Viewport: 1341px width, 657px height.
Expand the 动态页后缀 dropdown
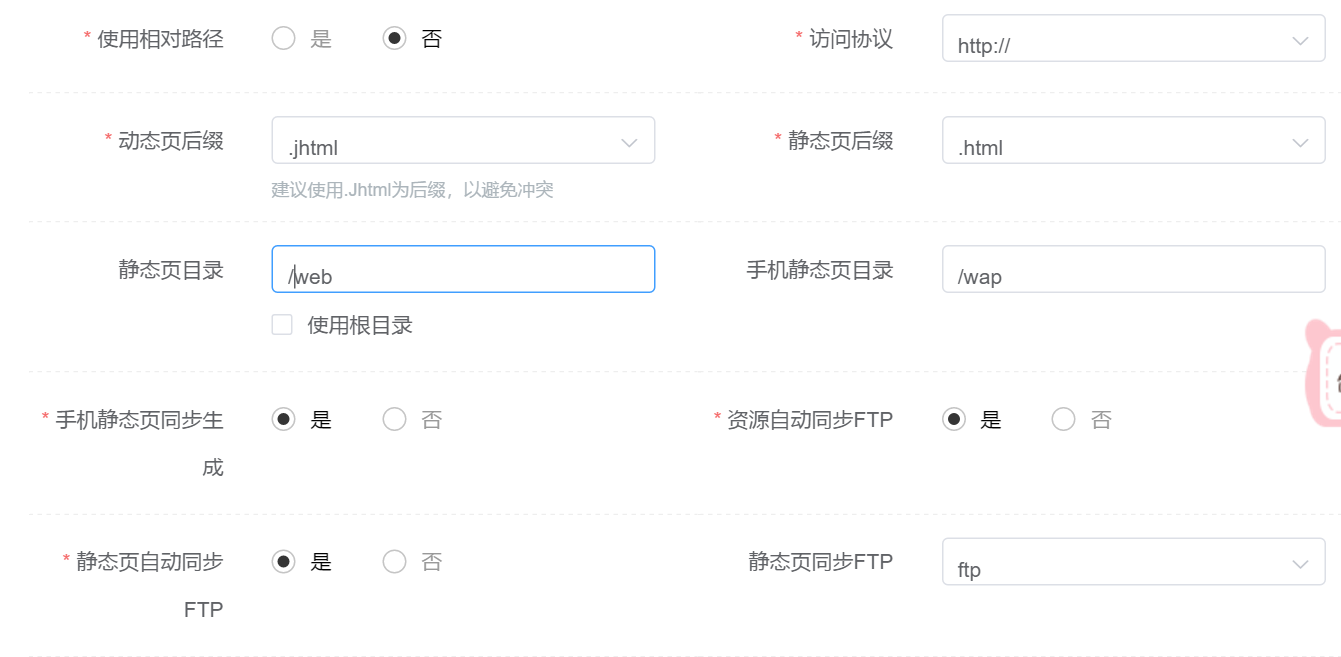click(x=462, y=141)
